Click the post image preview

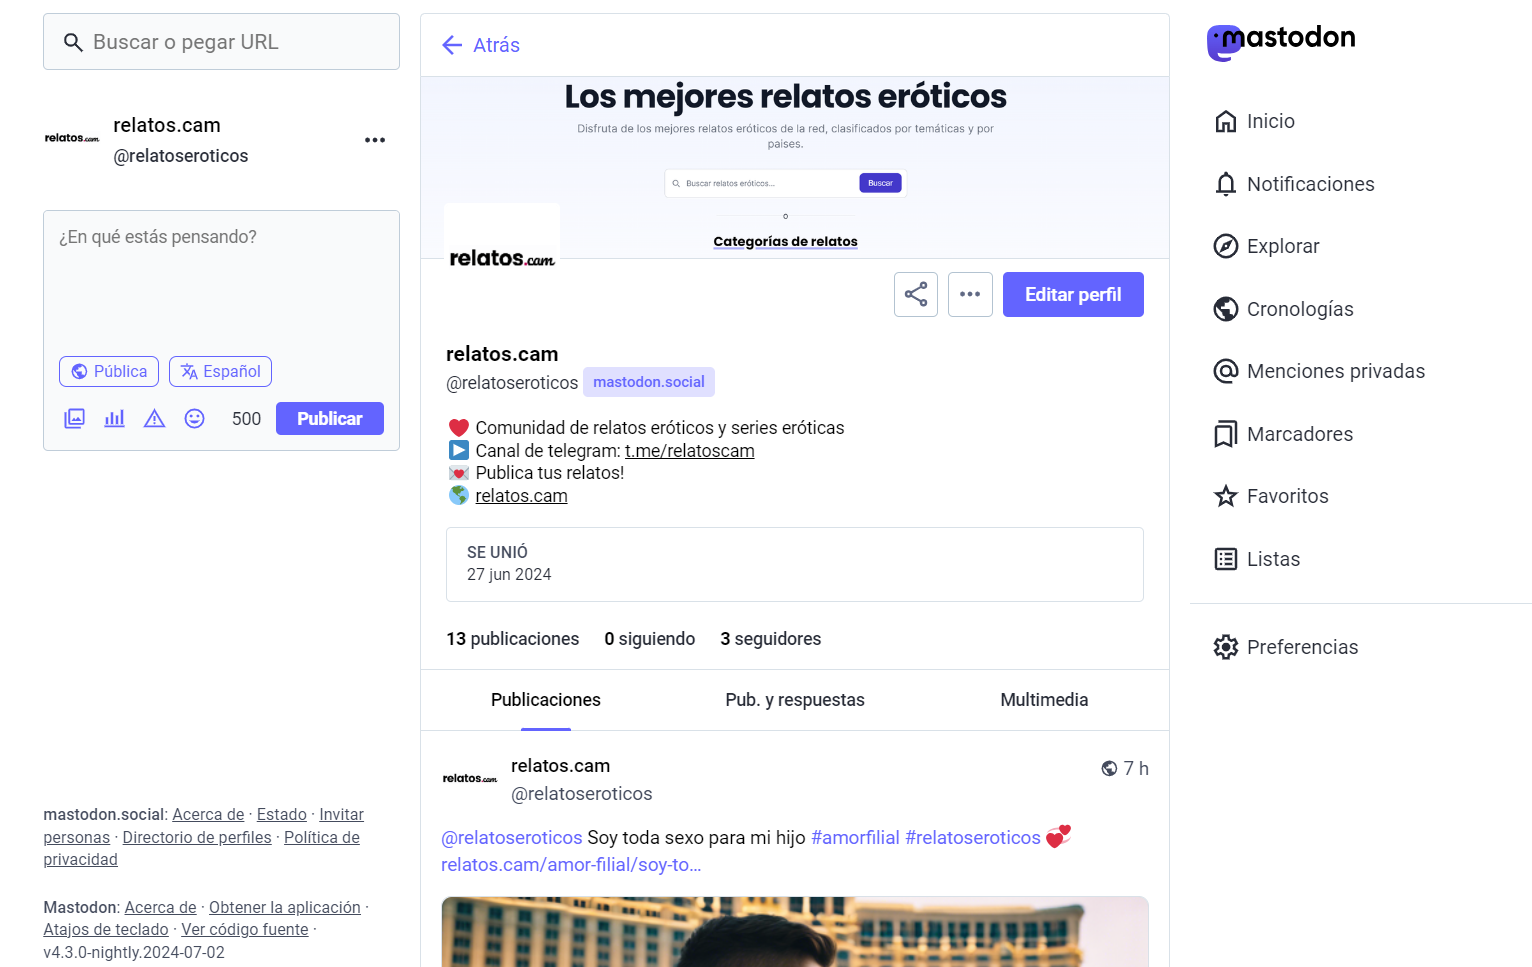795,932
